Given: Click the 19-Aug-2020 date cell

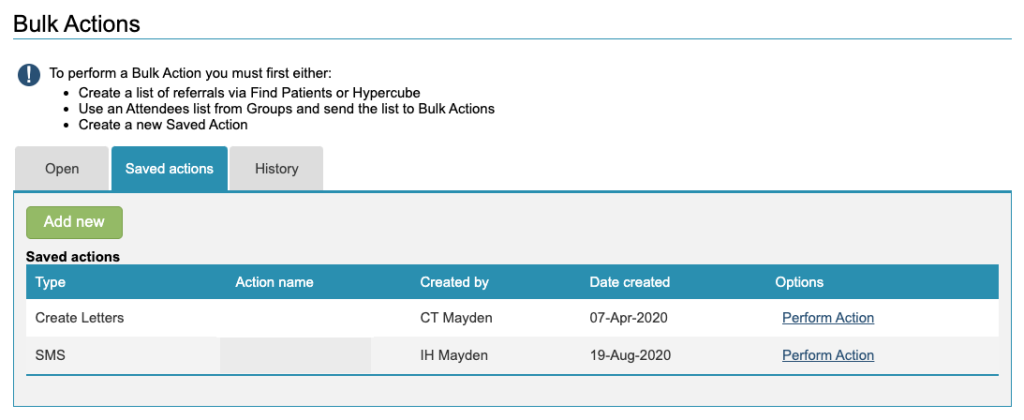Looking at the screenshot, I should coord(630,355).
